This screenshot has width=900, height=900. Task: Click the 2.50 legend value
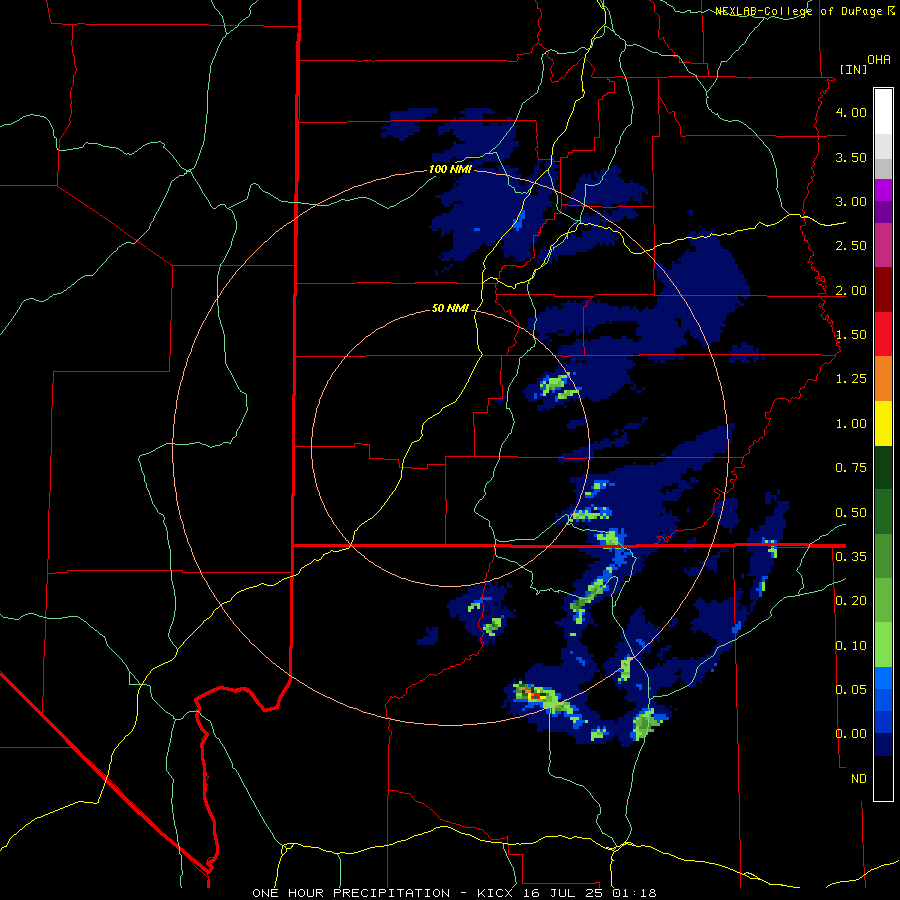[x=851, y=246]
